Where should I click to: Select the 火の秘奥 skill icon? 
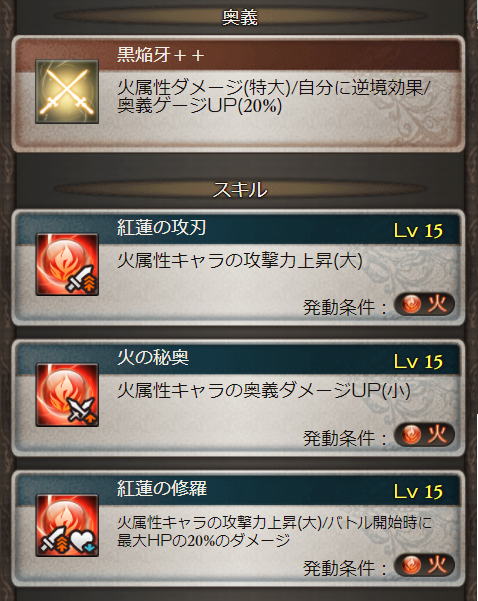click(x=67, y=395)
